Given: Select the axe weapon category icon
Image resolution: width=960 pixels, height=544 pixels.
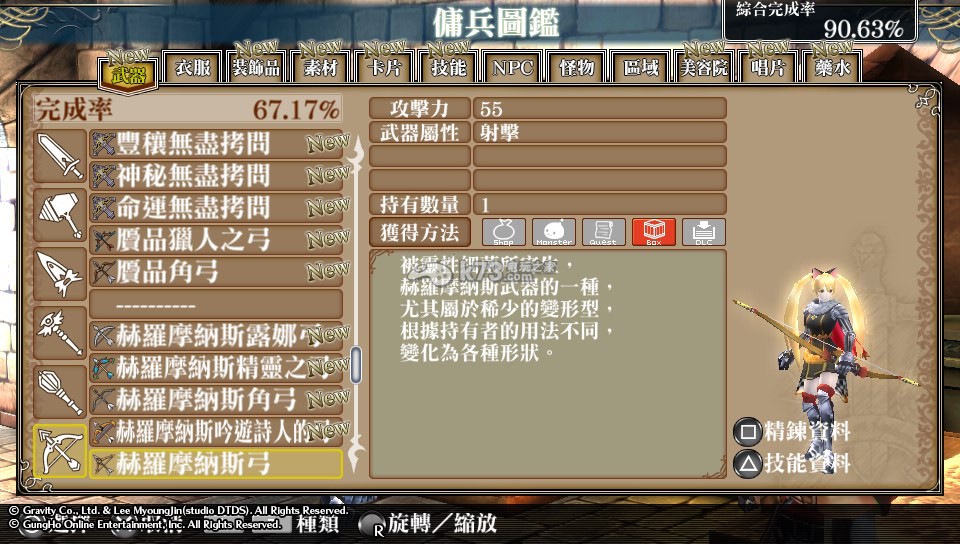Looking at the screenshot, I should click(60, 215).
